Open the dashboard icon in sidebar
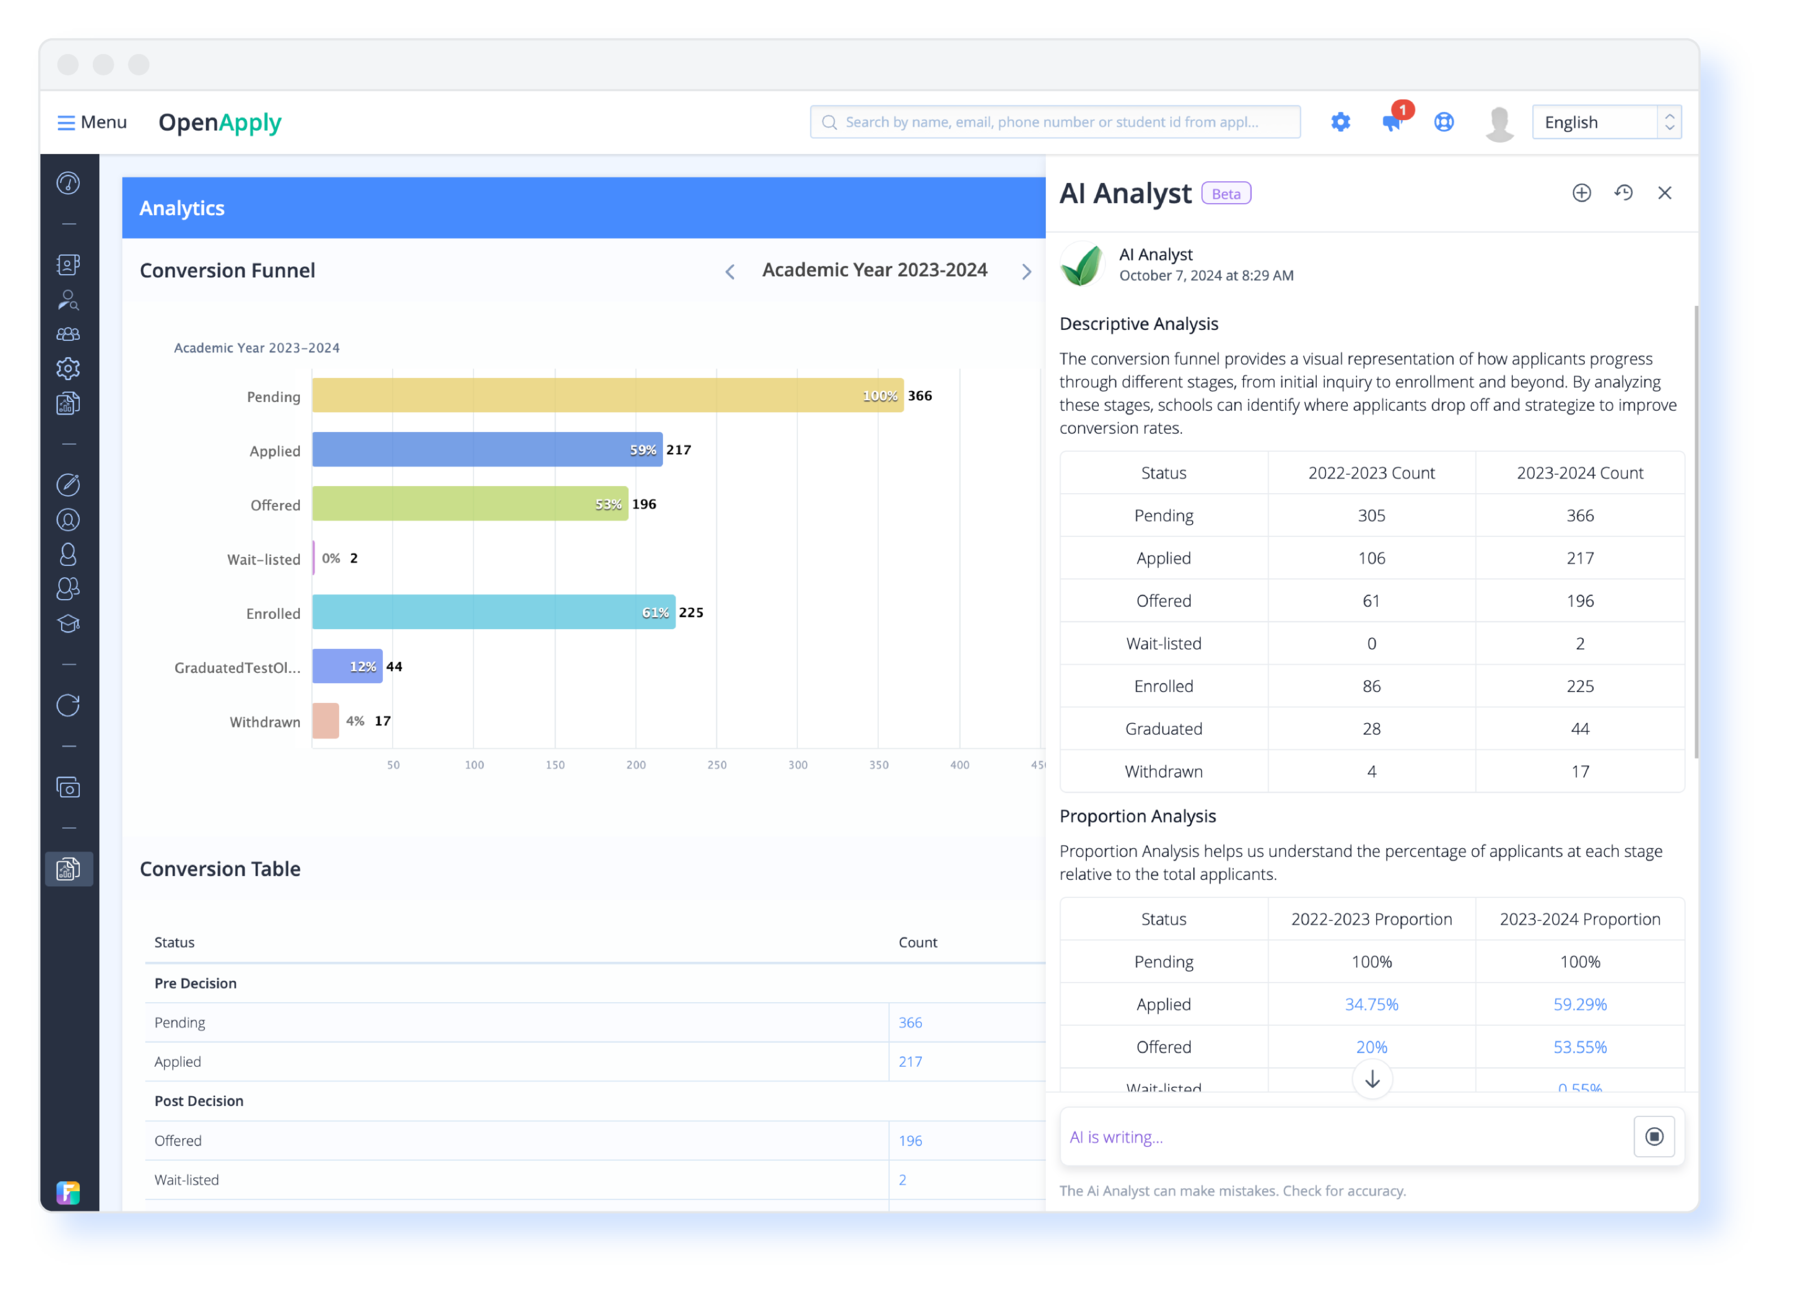 [68, 183]
